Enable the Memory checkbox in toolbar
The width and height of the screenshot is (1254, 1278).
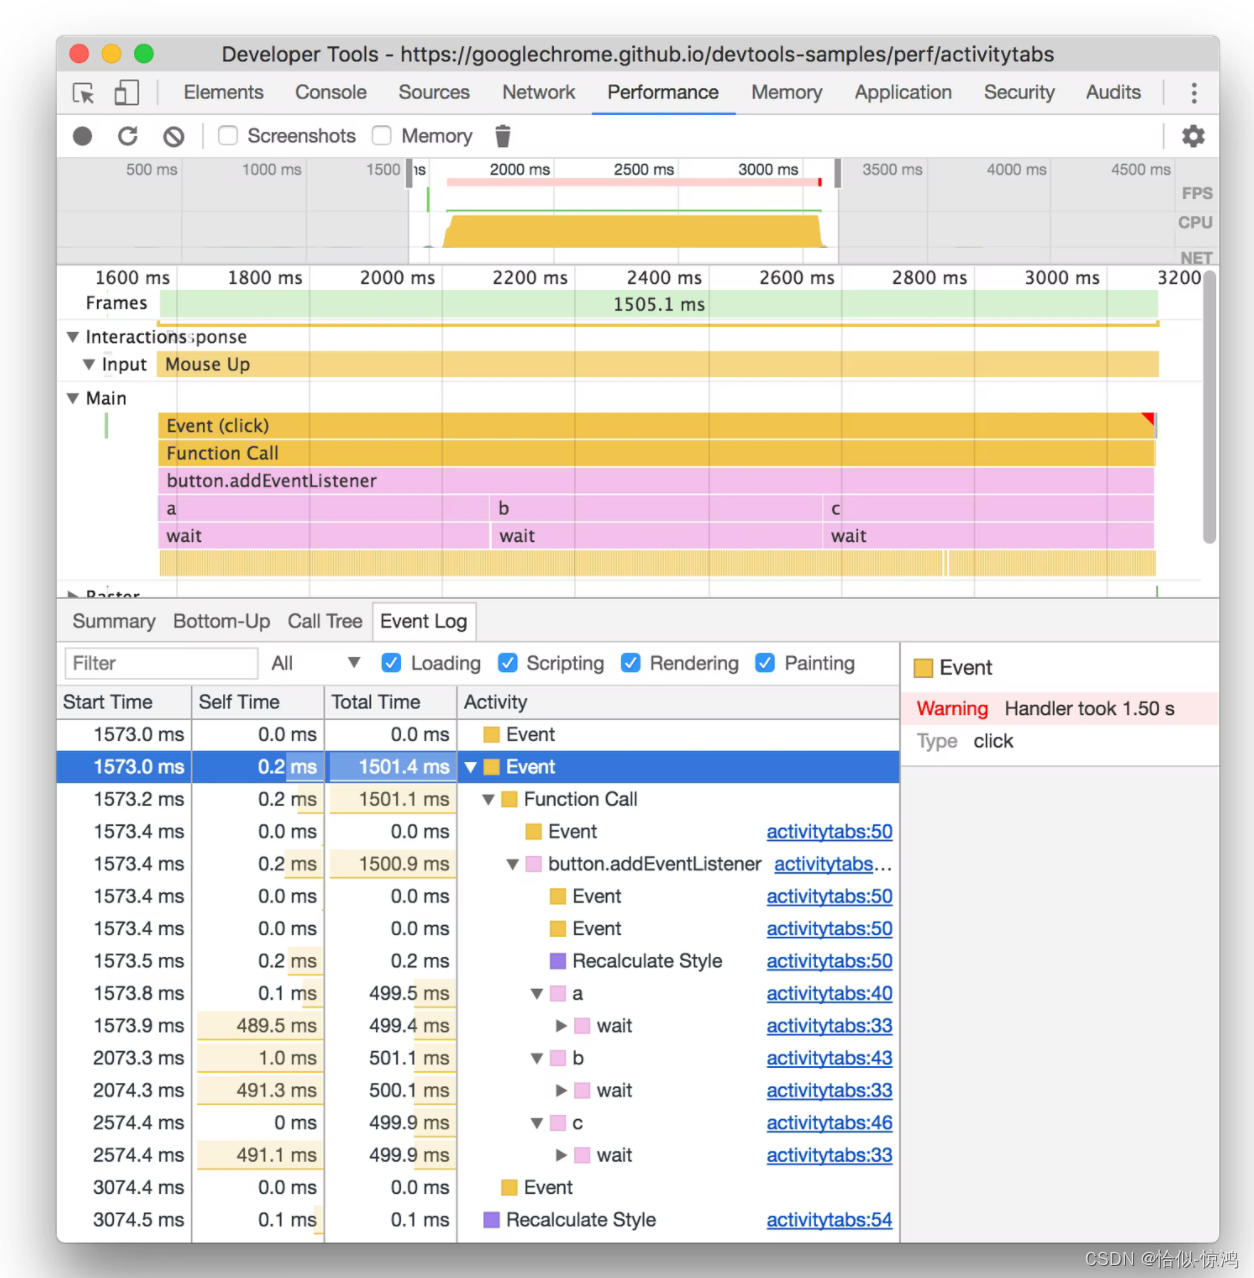[x=382, y=135]
